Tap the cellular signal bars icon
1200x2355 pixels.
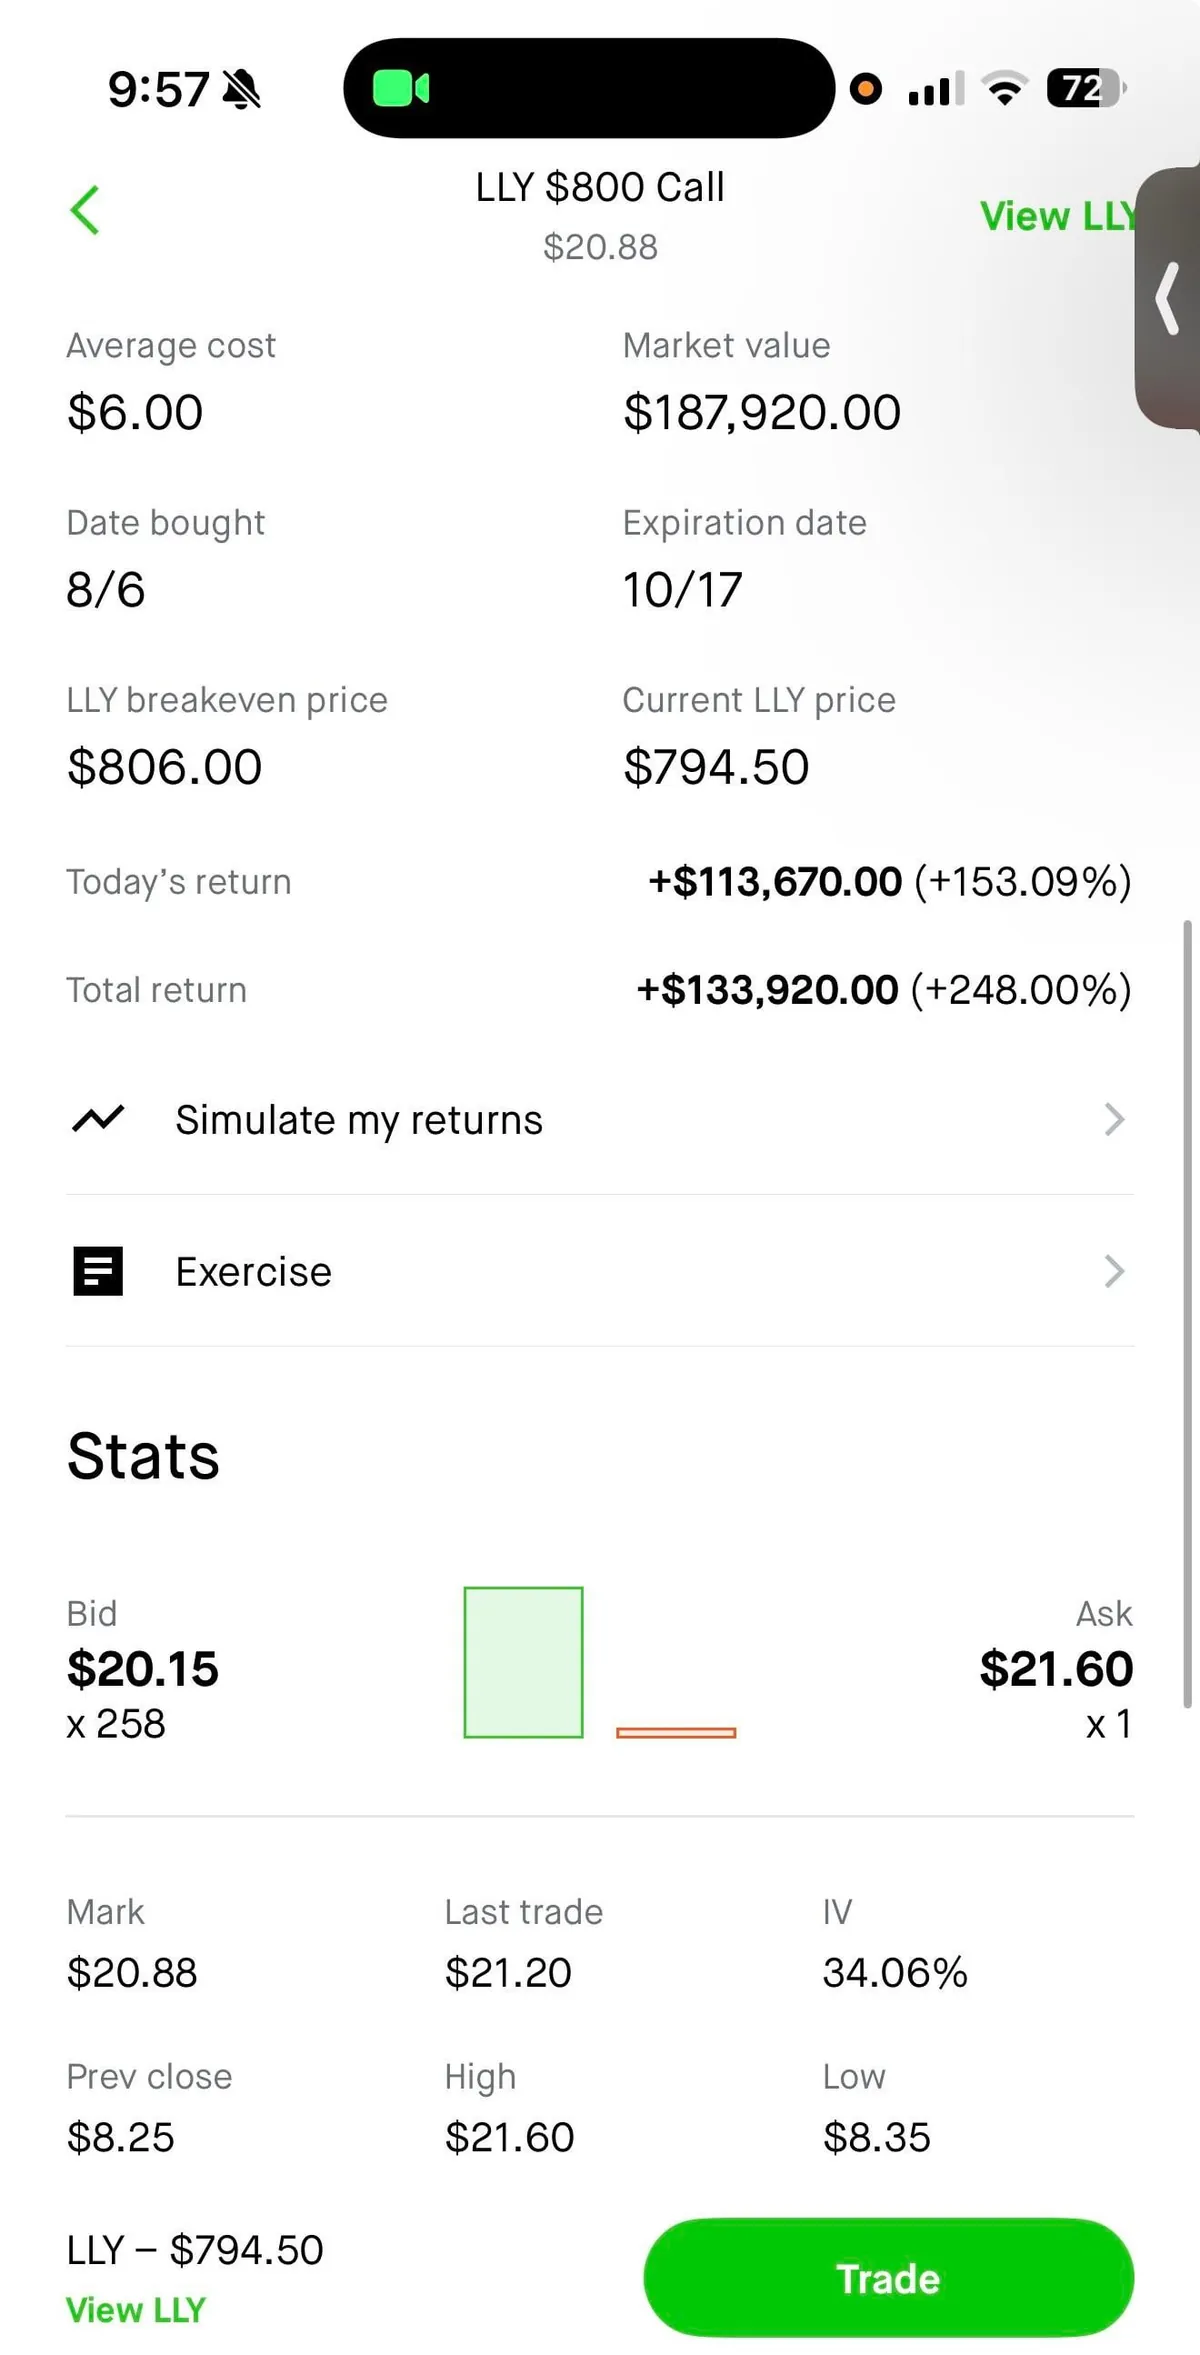935,89
